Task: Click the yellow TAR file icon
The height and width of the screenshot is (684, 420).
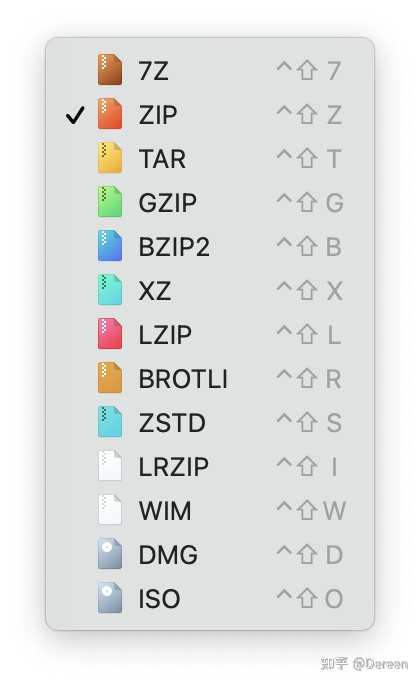Action: pyautogui.click(x=110, y=157)
